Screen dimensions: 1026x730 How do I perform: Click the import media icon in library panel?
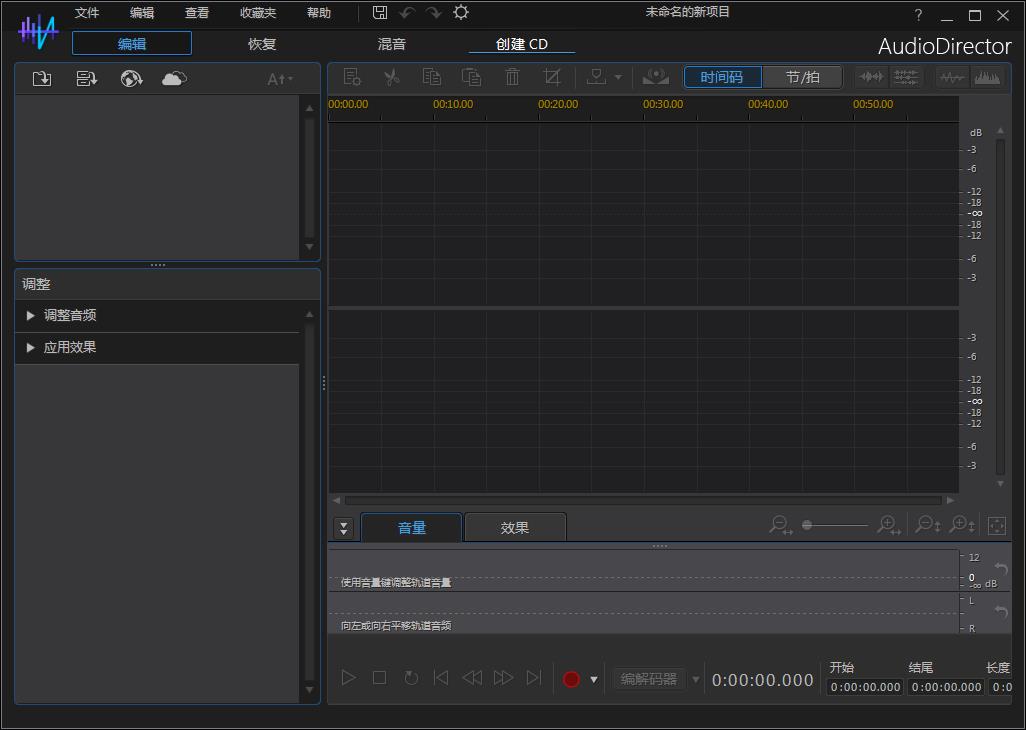coord(41,79)
